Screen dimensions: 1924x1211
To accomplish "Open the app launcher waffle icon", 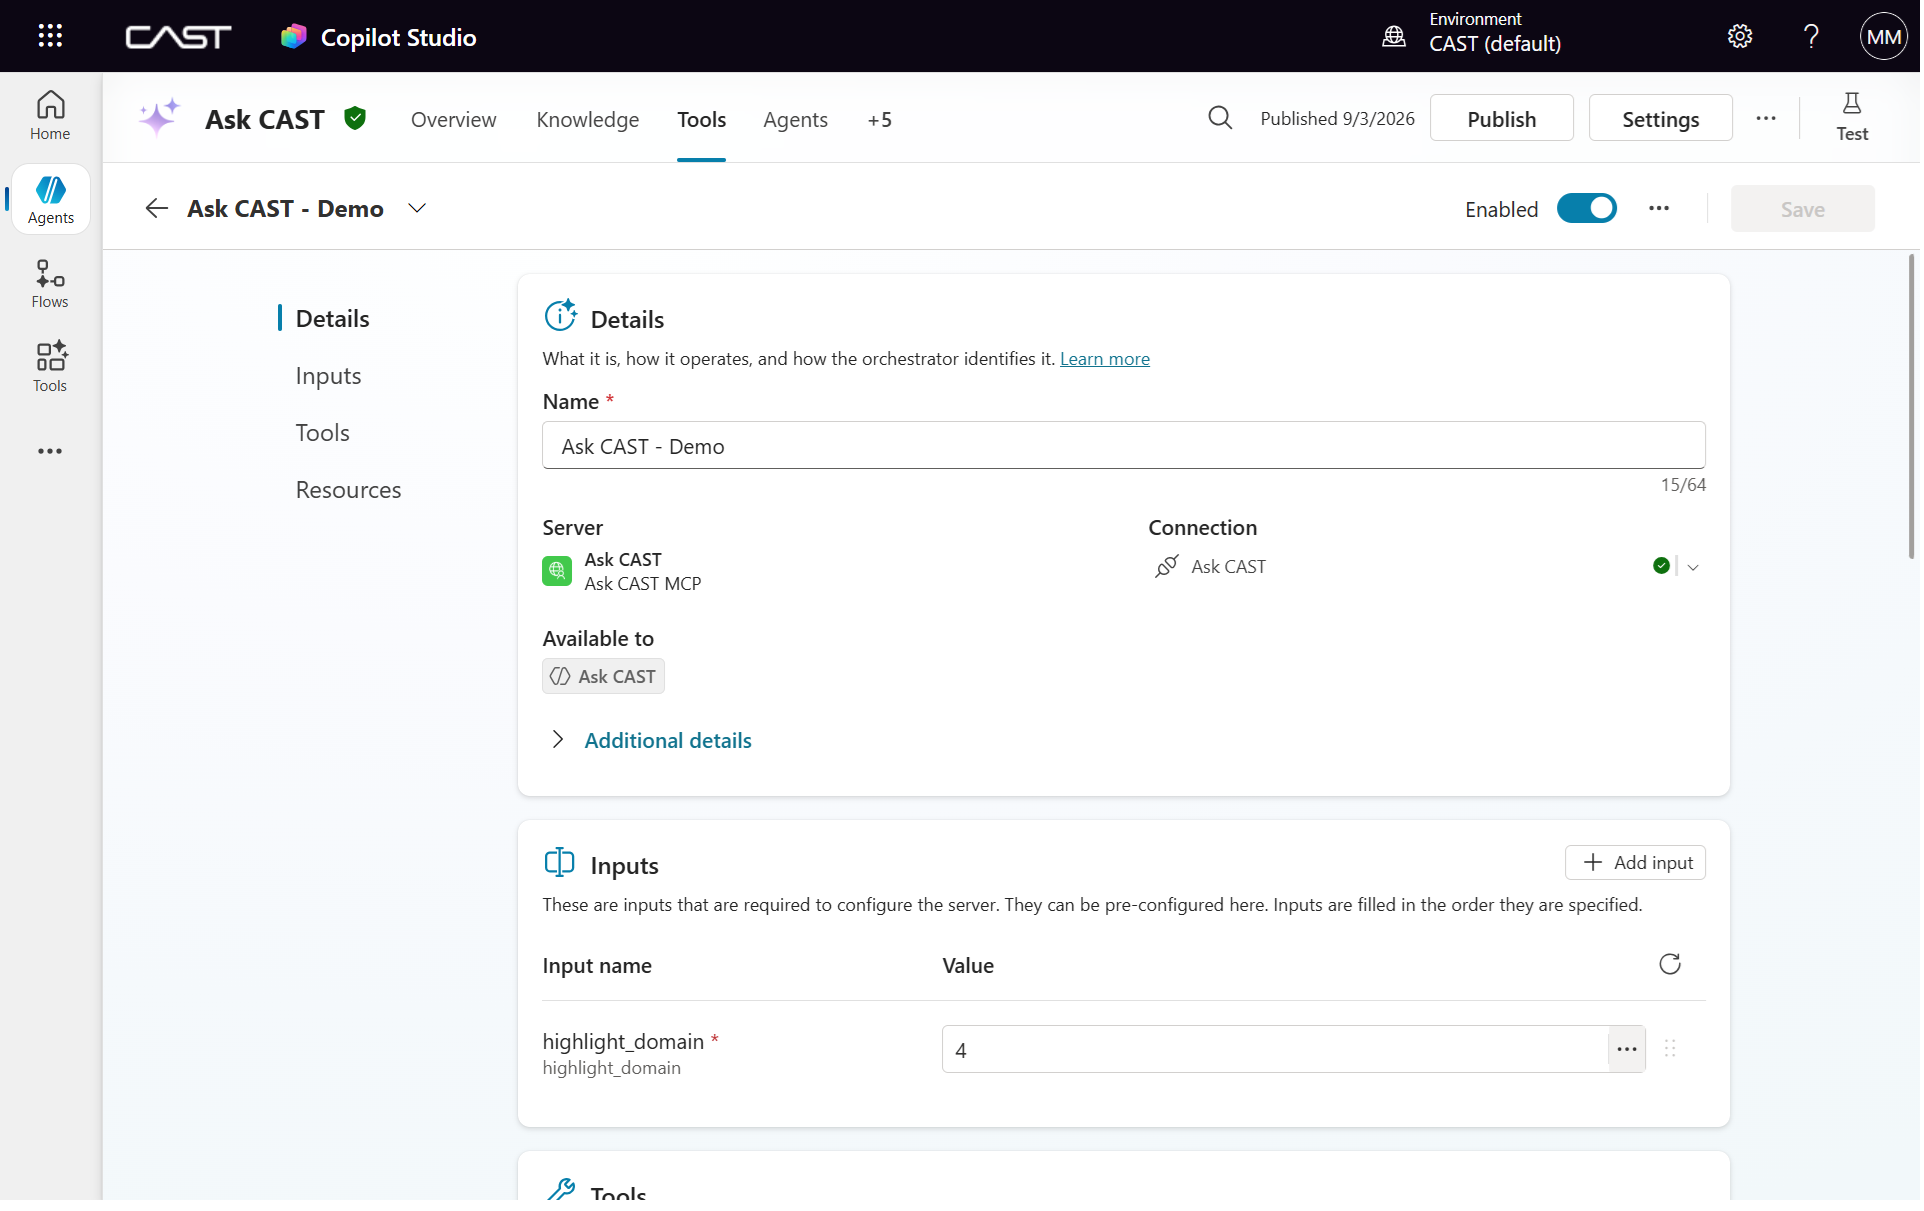I will [x=50, y=36].
